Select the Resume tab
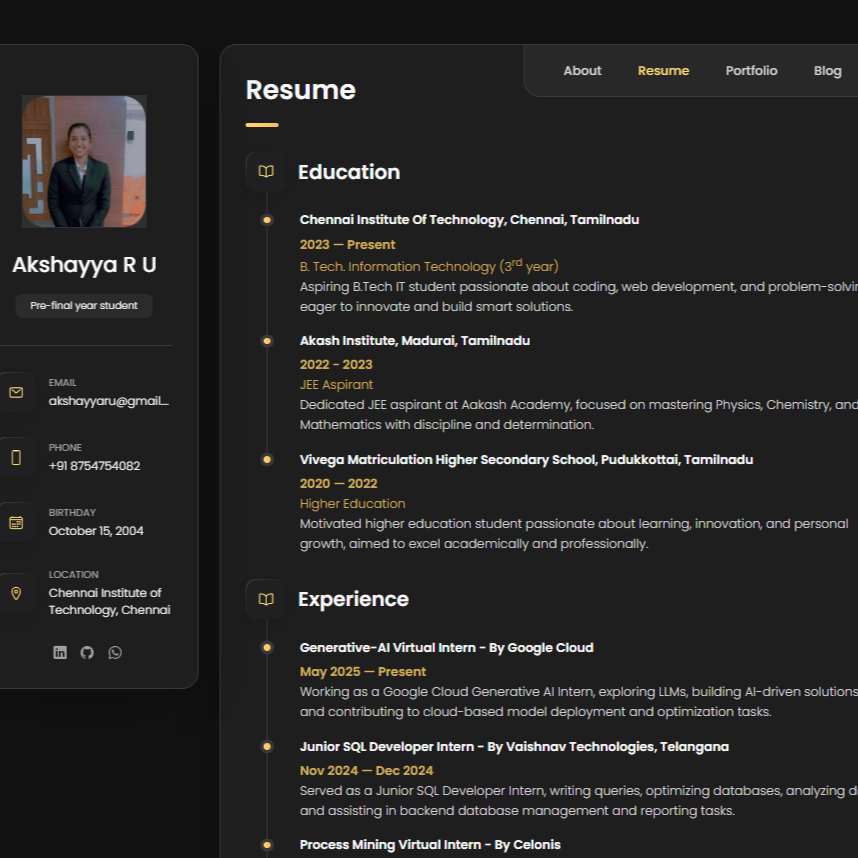This screenshot has height=858, width=858. [x=663, y=71]
